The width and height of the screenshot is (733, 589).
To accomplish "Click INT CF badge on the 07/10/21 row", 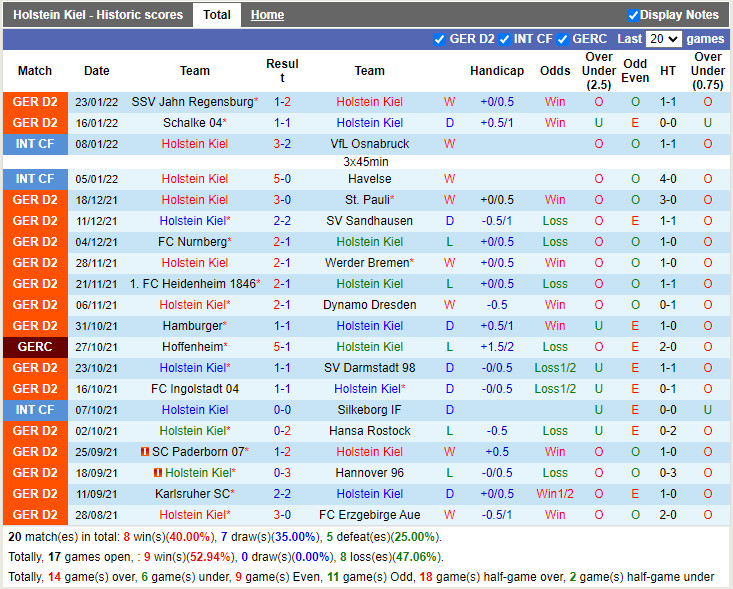I will (x=35, y=410).
